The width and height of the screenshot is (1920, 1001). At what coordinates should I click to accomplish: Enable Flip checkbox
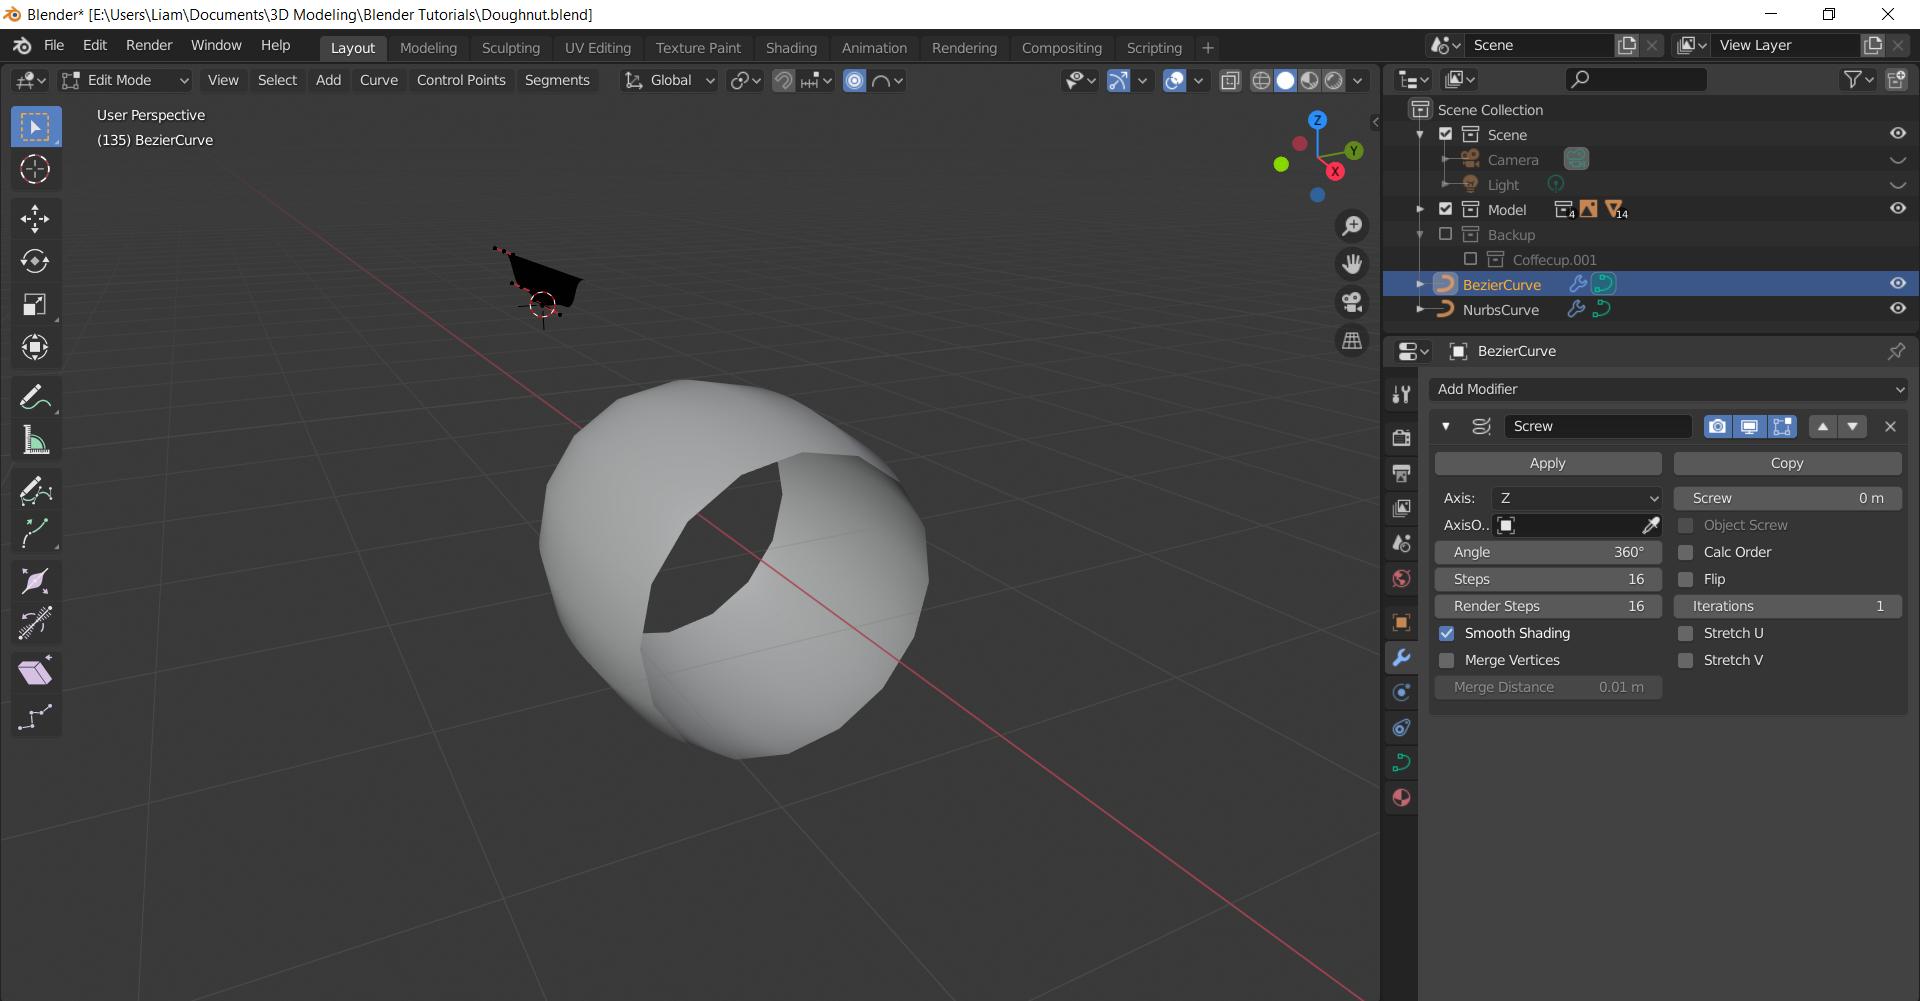pyautogui.click(x=1685, y=579)
